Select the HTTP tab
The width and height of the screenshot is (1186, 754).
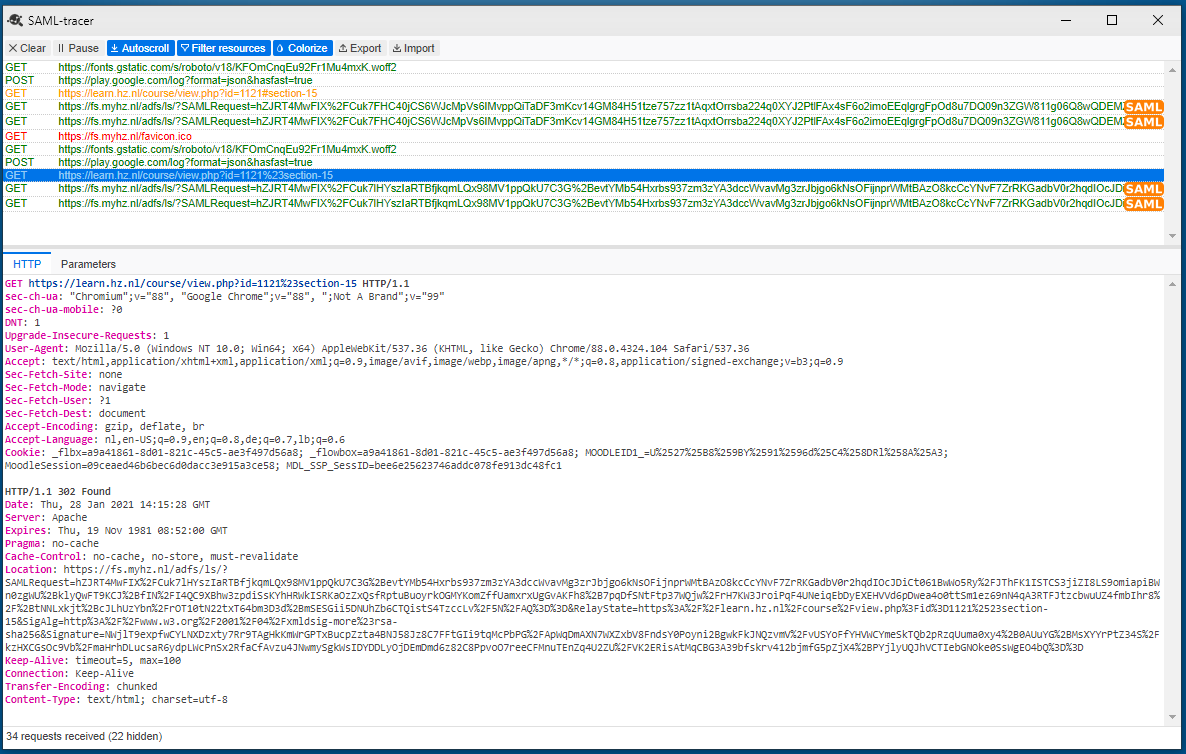[26, 264]
